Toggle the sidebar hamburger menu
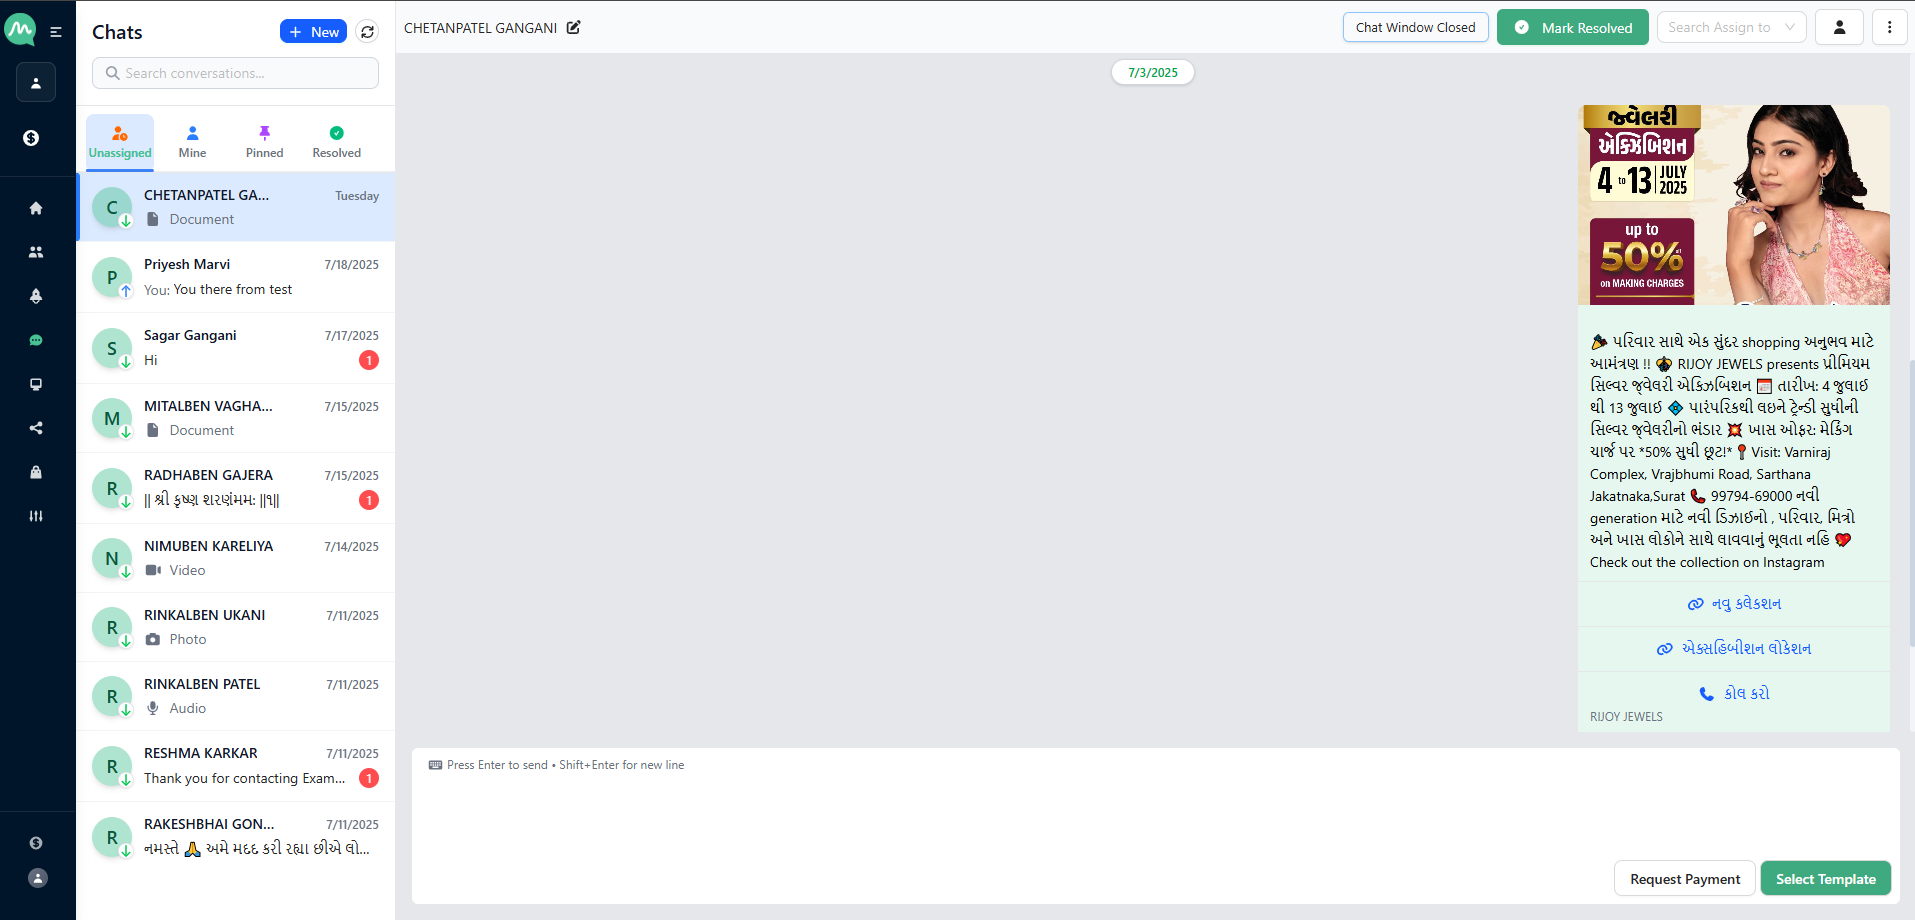This screenshot has height=920, width=1915. click(56, 32)
